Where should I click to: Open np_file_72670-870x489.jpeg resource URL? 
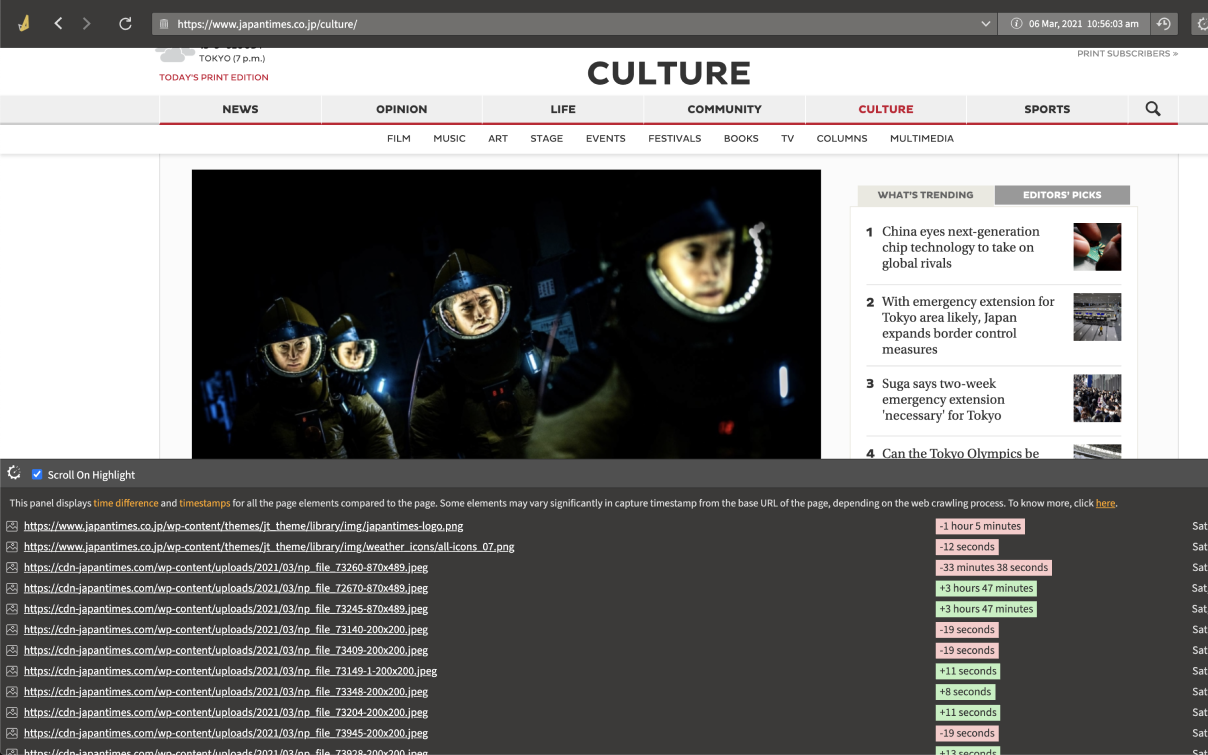(226, 588)
